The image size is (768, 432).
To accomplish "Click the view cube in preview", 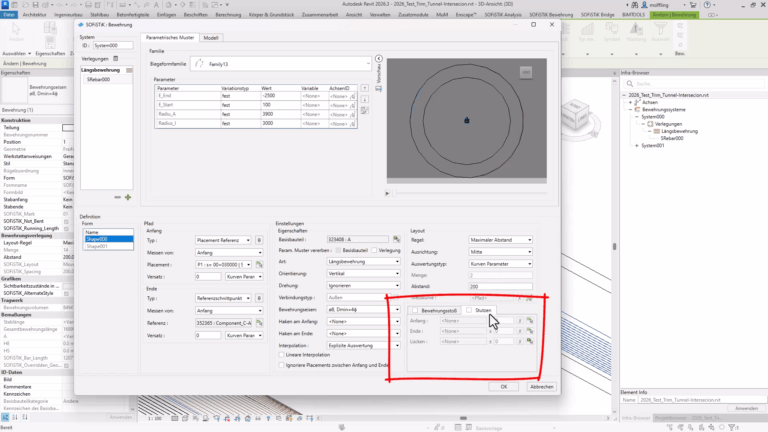I will (526, 73).
